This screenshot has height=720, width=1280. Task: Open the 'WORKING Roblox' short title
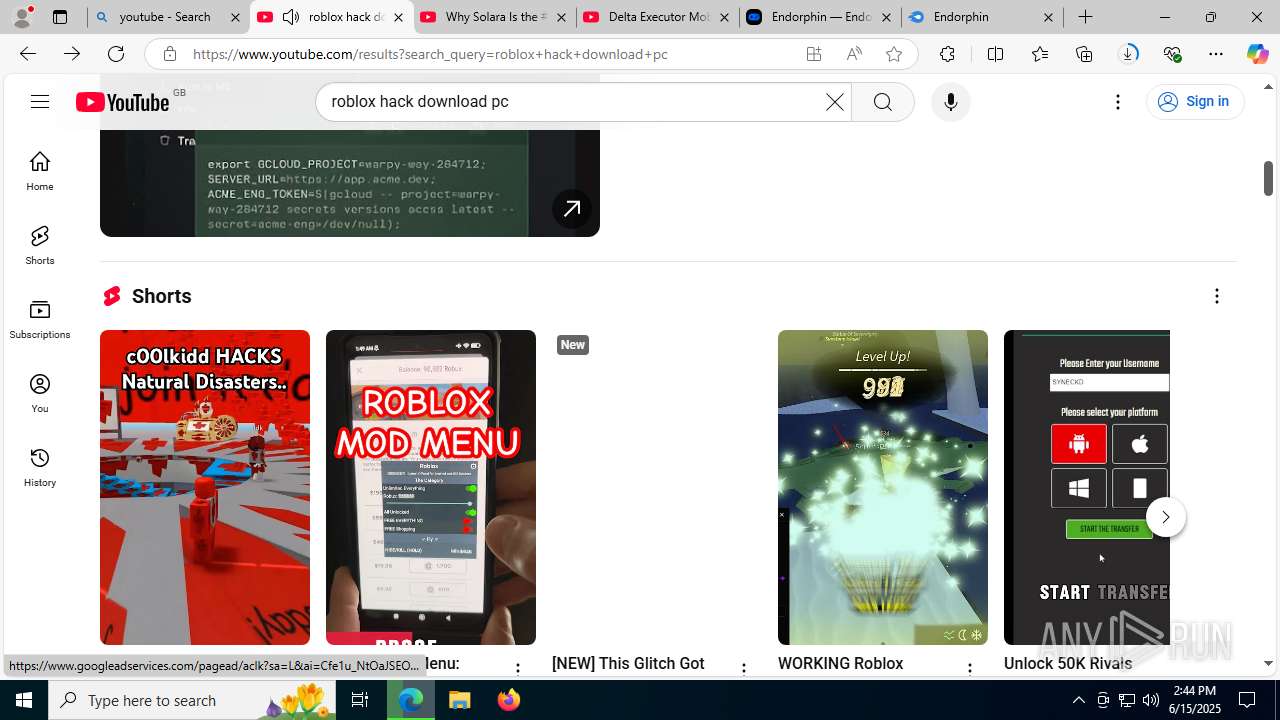point(840,664)
